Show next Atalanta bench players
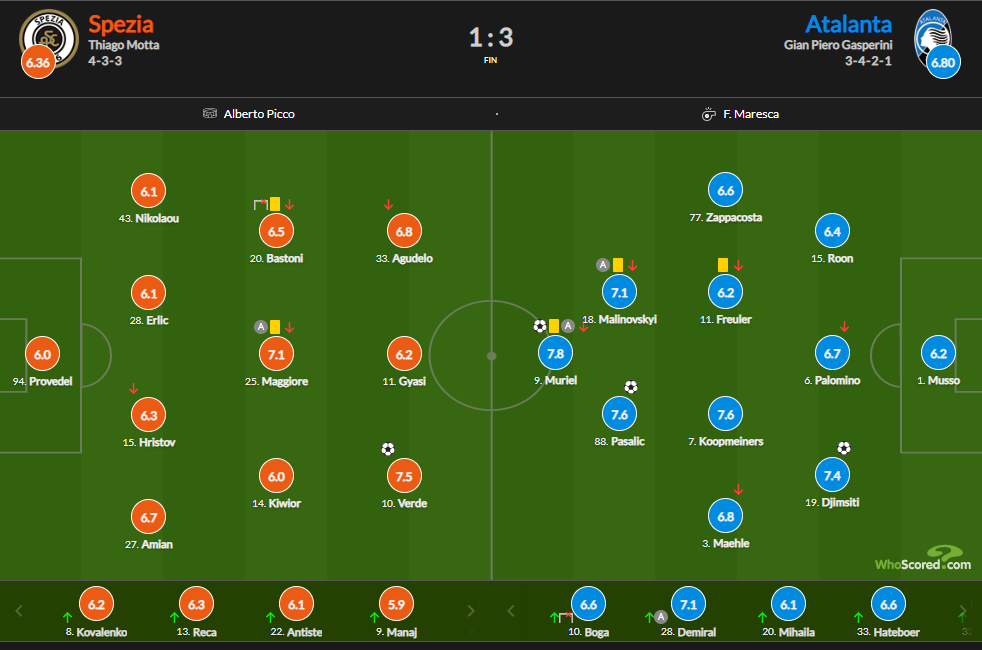The height and width of the screenshot is (650, 982). point(962,610)
